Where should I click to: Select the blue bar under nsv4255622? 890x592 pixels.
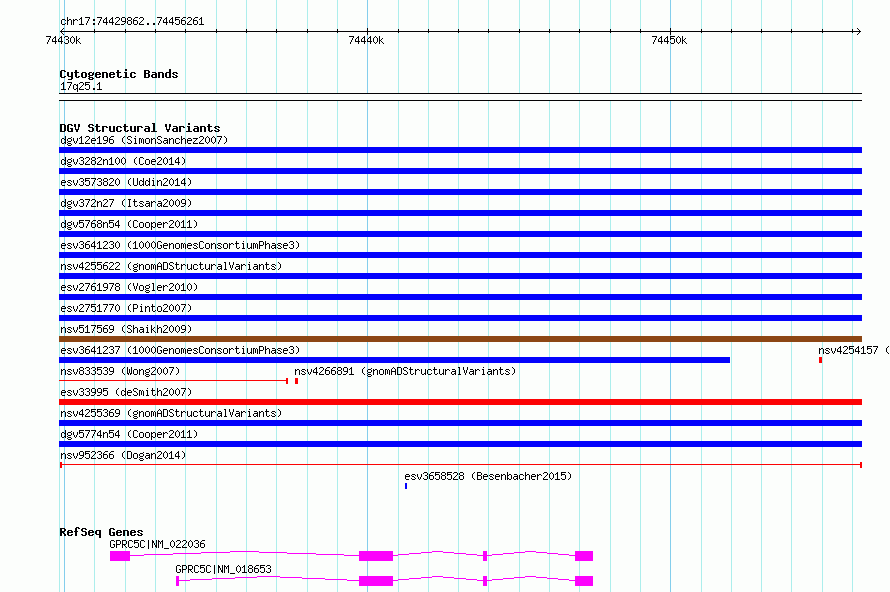pos(460,276)
